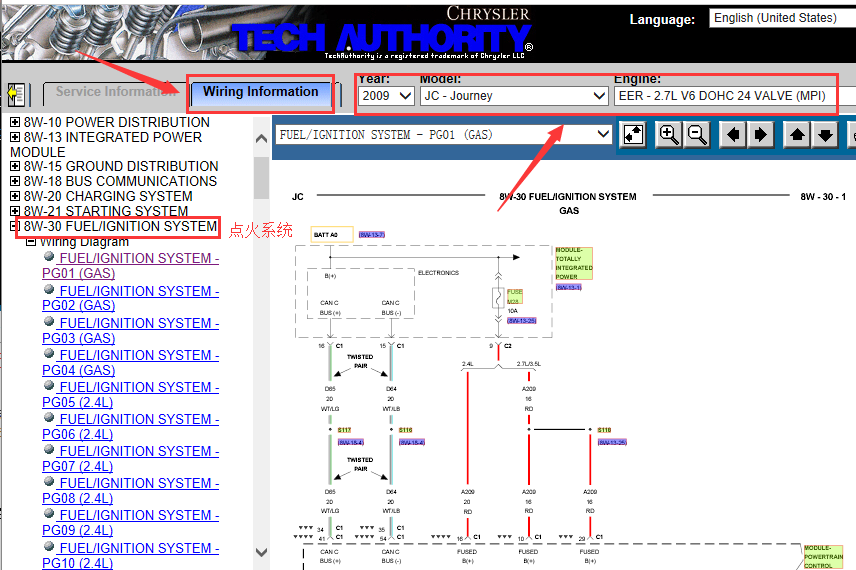Click the FUSE M23 component label
Screen dimensions: 856x570
(x=515, y=296)
